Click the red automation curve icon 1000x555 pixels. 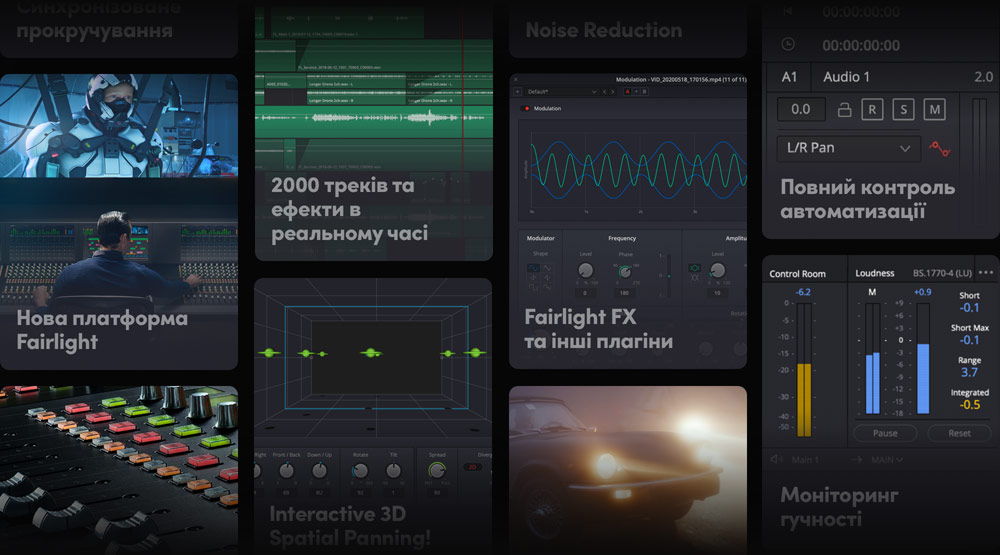pyautogui.click(x=938, y=148)
